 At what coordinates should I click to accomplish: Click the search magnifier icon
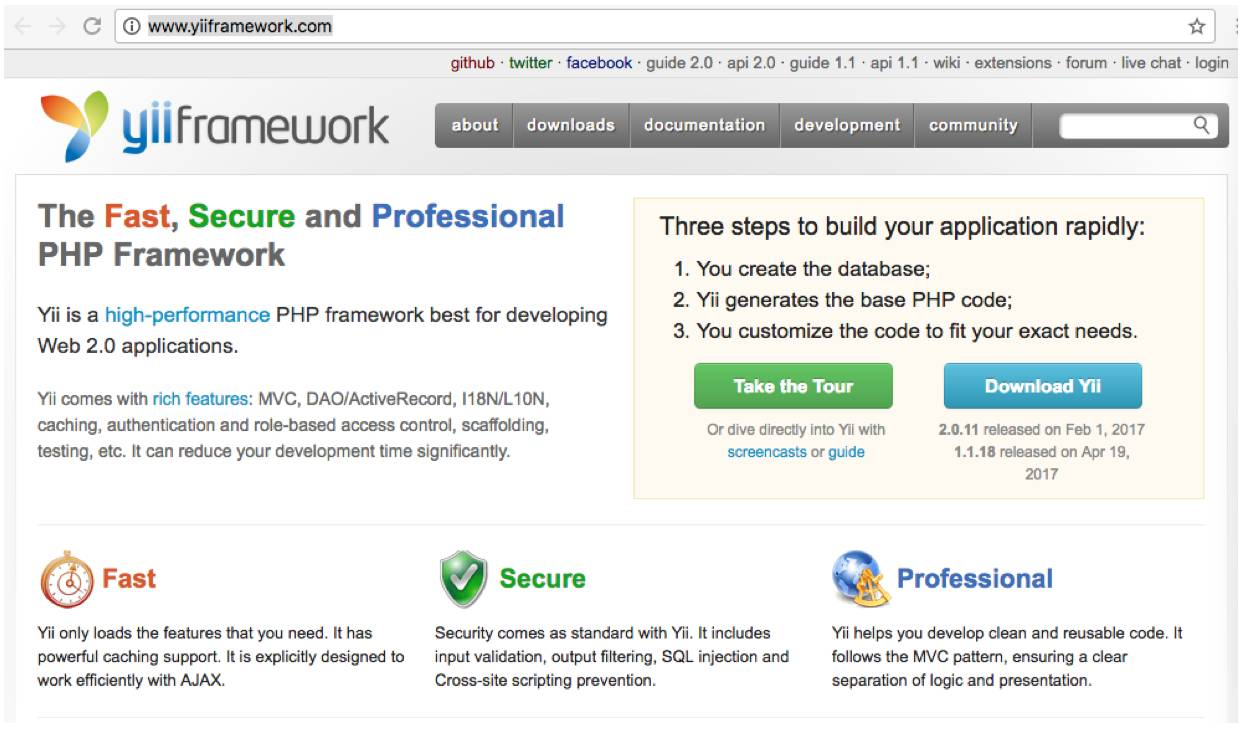click(1202, 125)
